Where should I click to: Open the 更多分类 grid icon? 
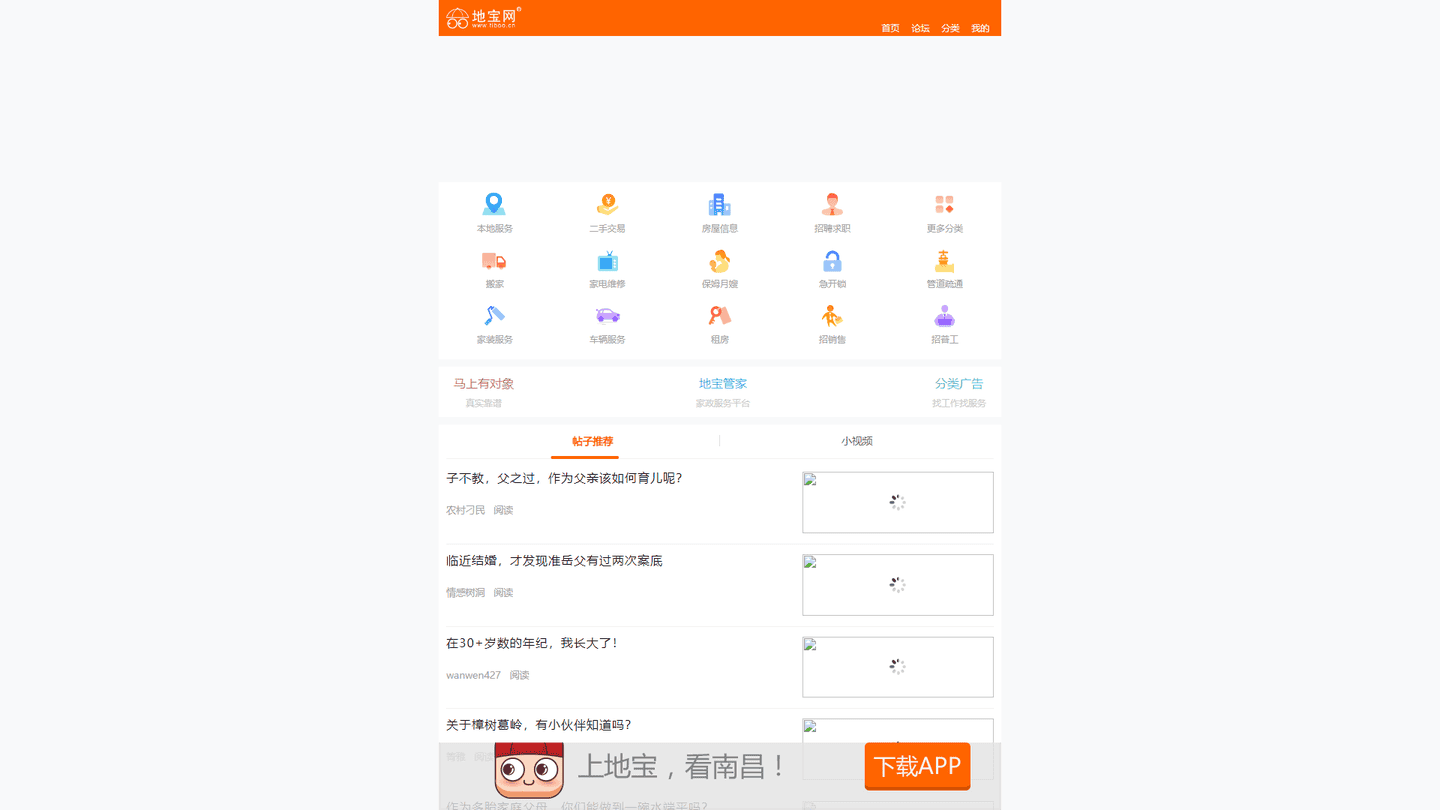pos(944,204)
